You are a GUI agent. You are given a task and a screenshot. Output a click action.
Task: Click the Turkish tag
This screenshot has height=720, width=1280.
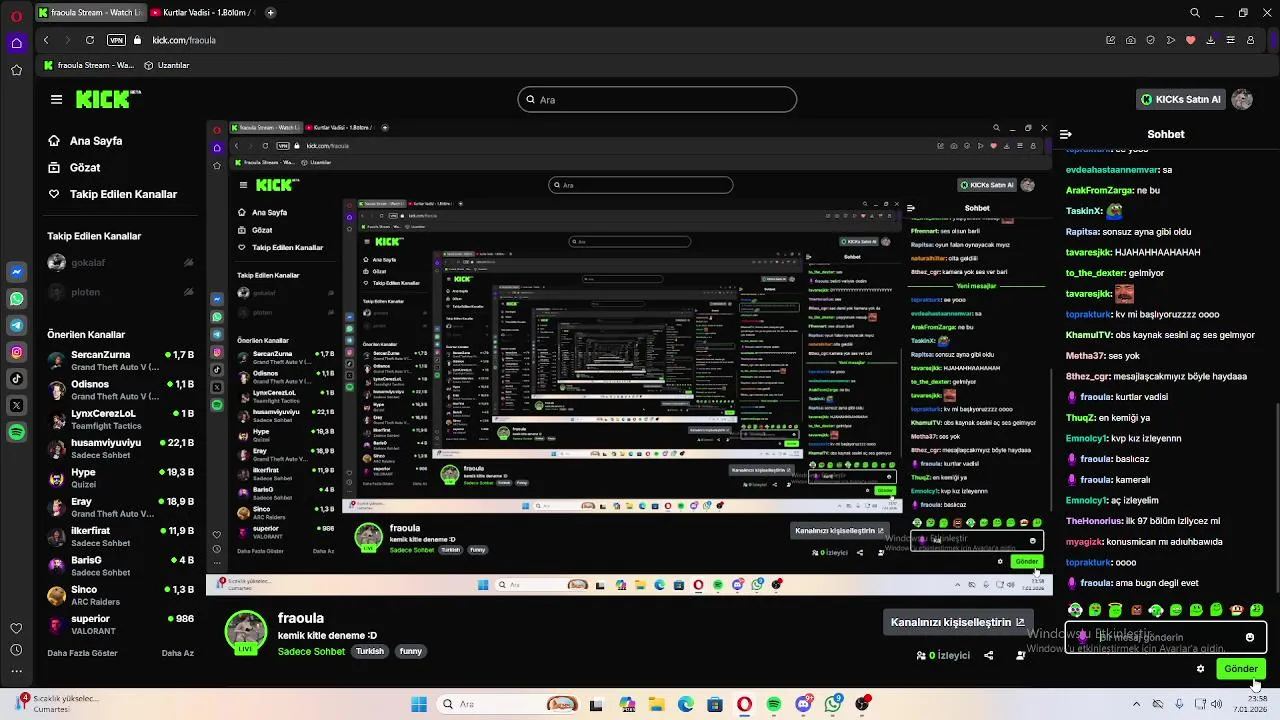370,651
